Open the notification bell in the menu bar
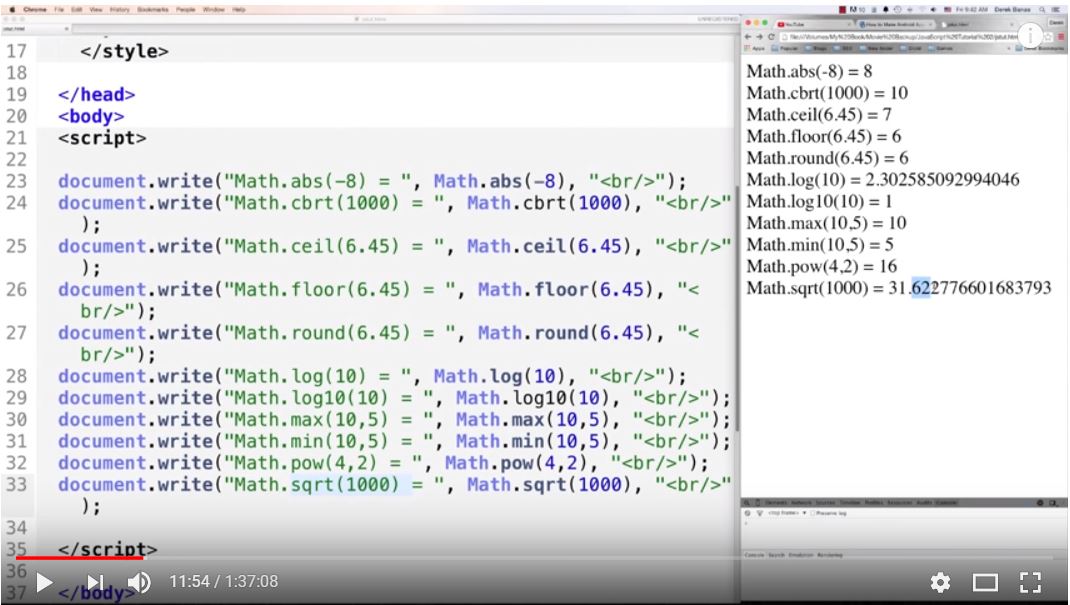The width and height of the screenshot is (1070, 605). pyautogui.click(x=886, y=10)
